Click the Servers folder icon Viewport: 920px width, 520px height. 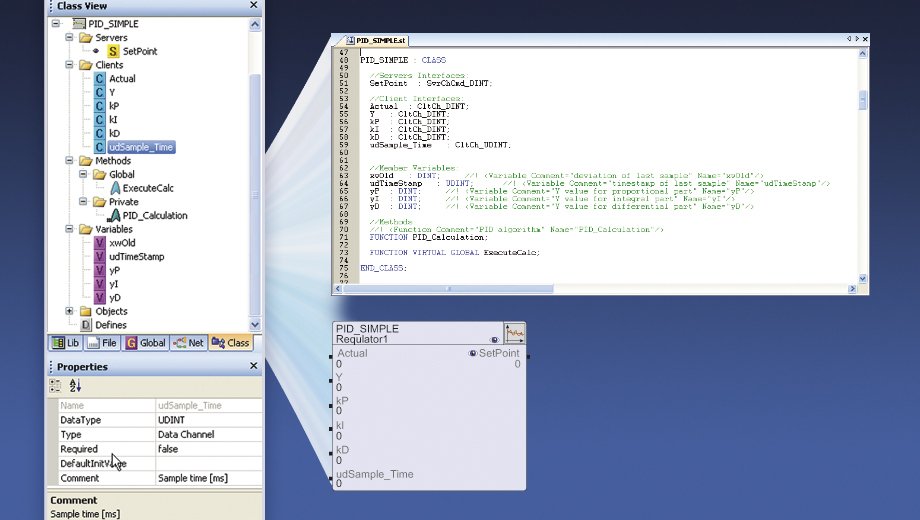click(x=86, y=38)
